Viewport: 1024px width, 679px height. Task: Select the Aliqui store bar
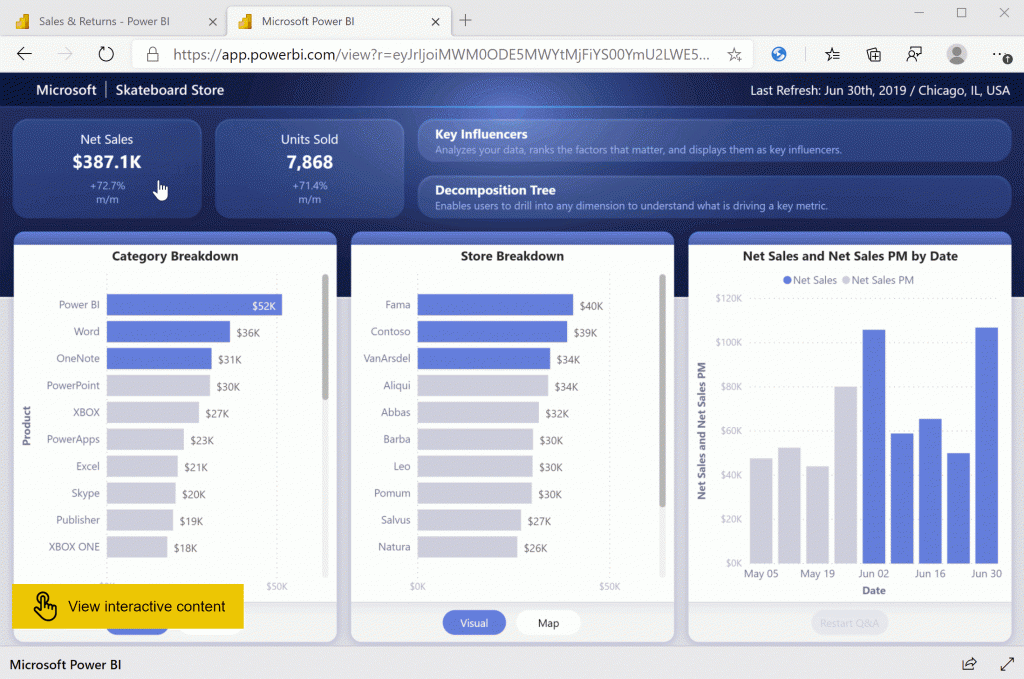tap(483, 386)
